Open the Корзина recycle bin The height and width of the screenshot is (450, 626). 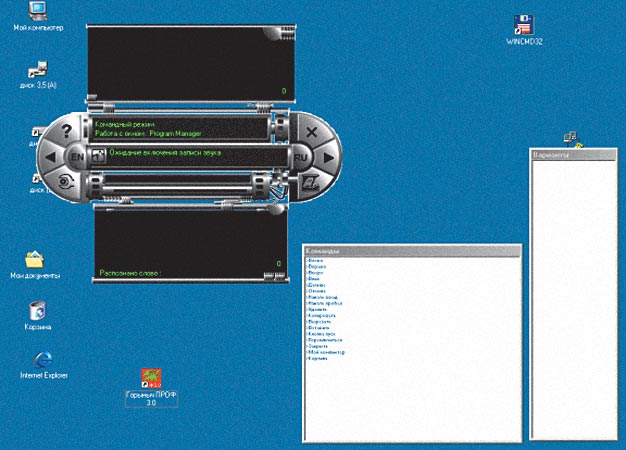point(37,310)
